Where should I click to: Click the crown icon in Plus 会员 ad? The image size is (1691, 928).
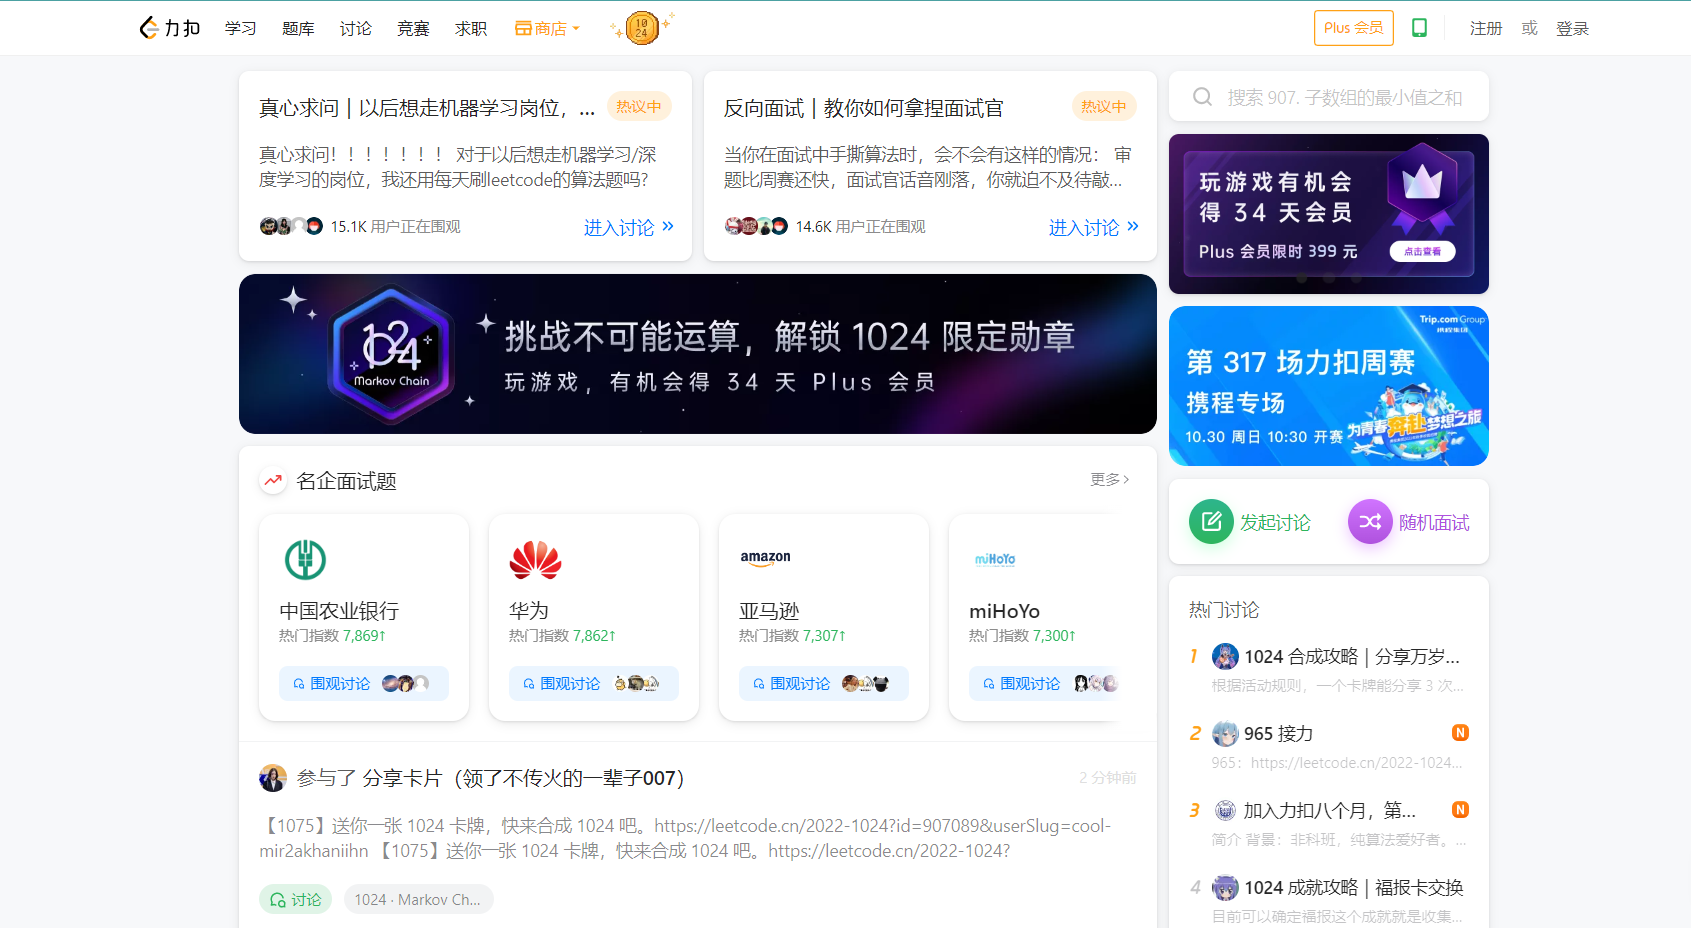(1422, 183)
